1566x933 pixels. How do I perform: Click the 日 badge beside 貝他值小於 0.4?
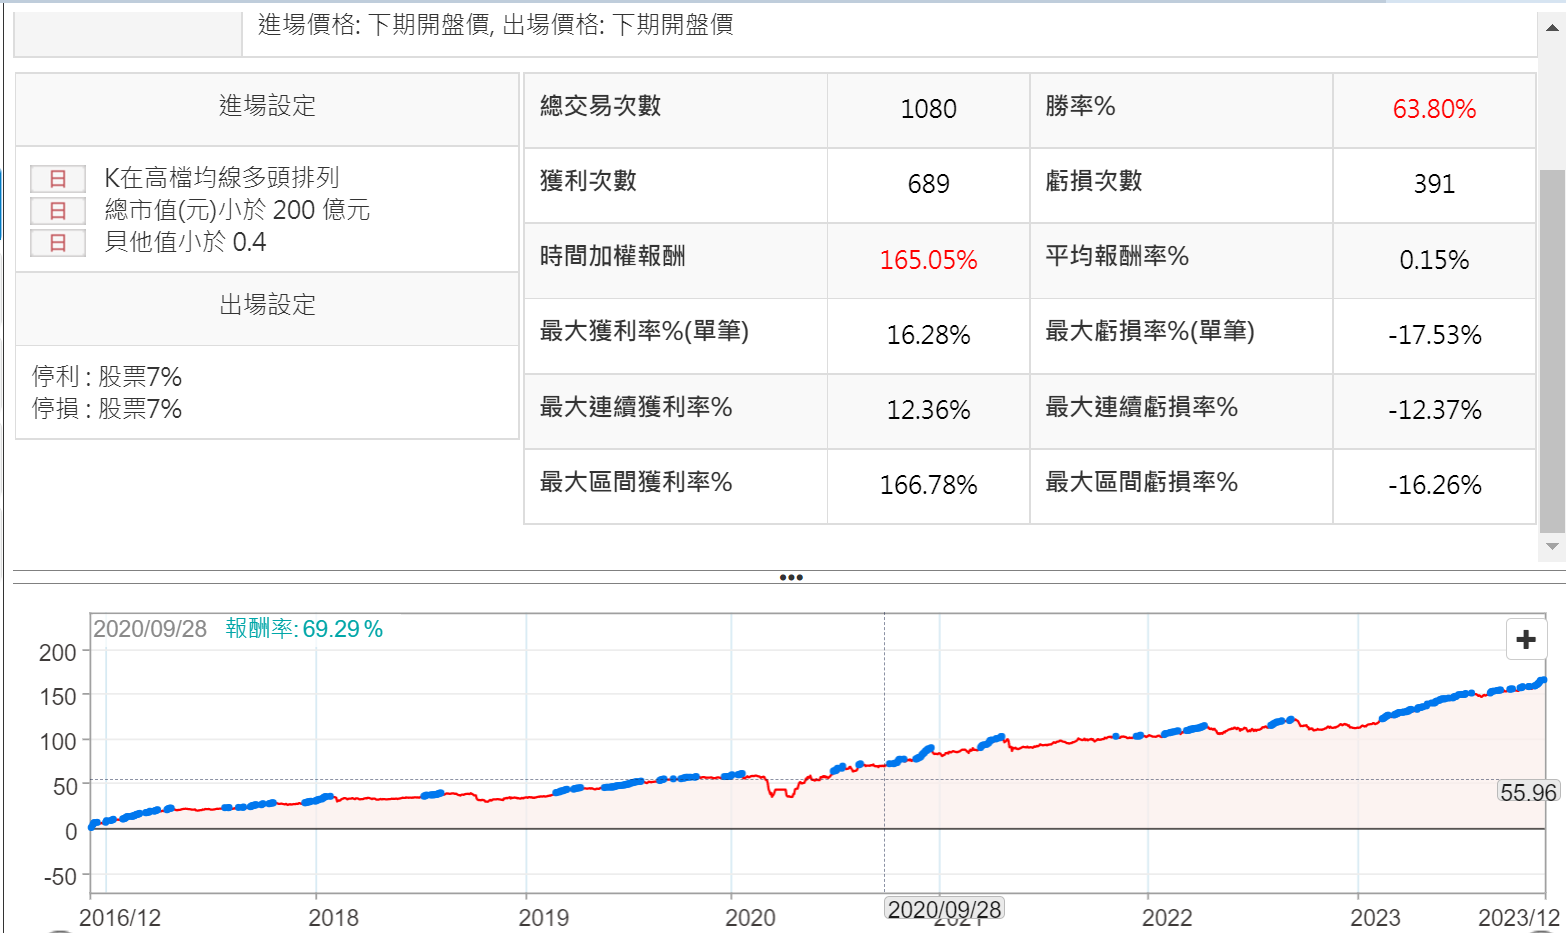(x=57, y=243)
